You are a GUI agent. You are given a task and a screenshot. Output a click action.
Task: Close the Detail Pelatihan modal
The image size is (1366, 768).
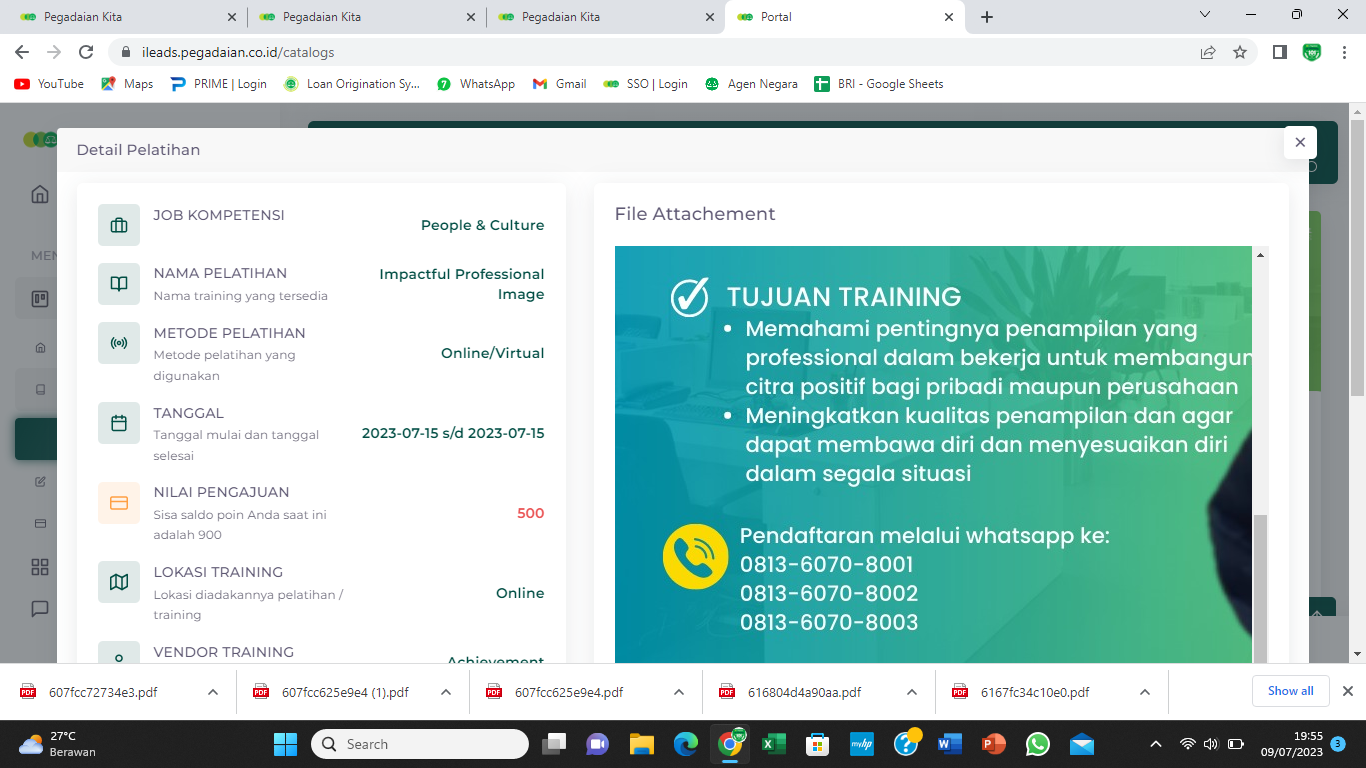1299,143
